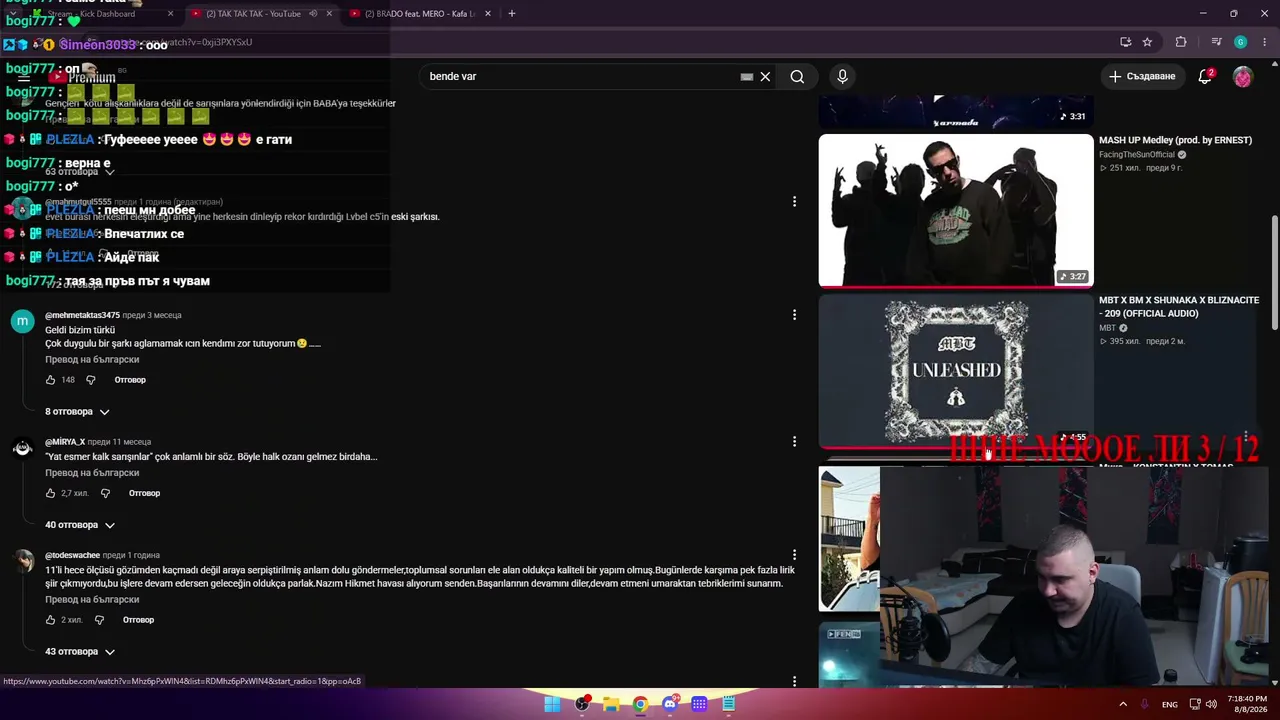Open the on-screen keyboard in search box
The height and width of the screenshot is (720, 1280).
(746, 76)
